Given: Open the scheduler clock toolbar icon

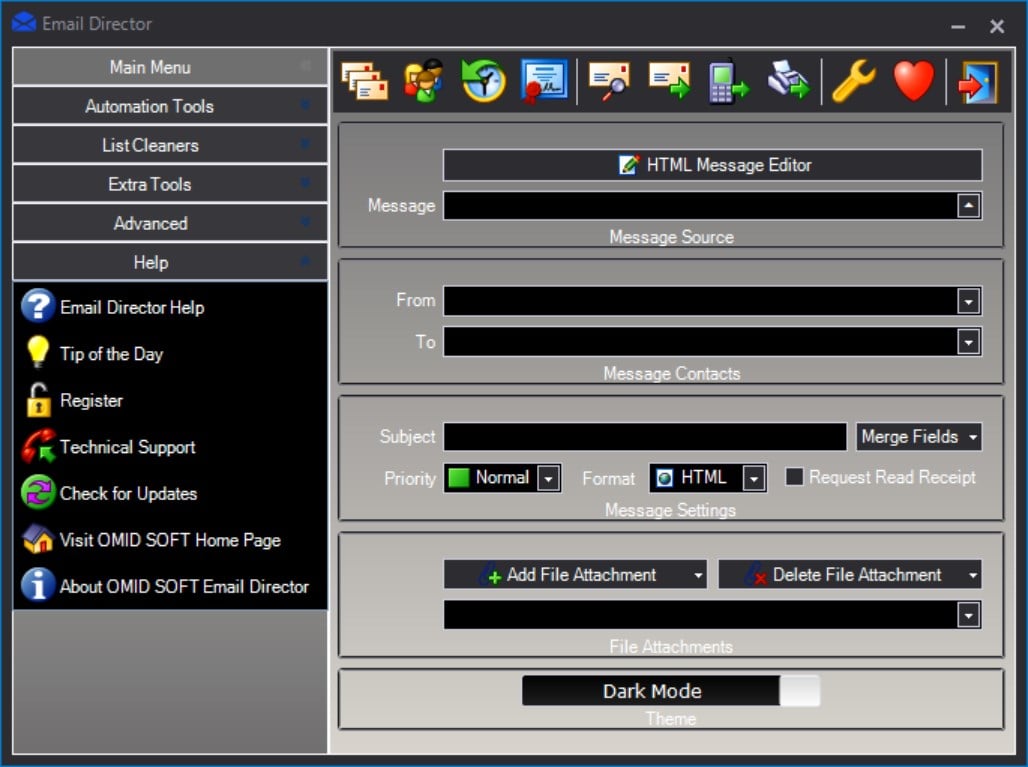Looking at the screenshot, I should 483,81.
